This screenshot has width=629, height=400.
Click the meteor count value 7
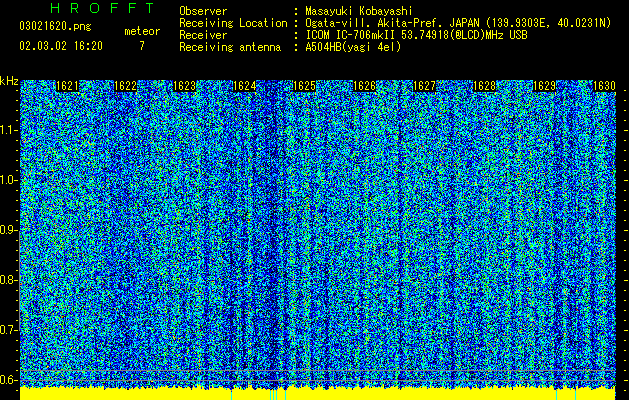pos(142,46)
